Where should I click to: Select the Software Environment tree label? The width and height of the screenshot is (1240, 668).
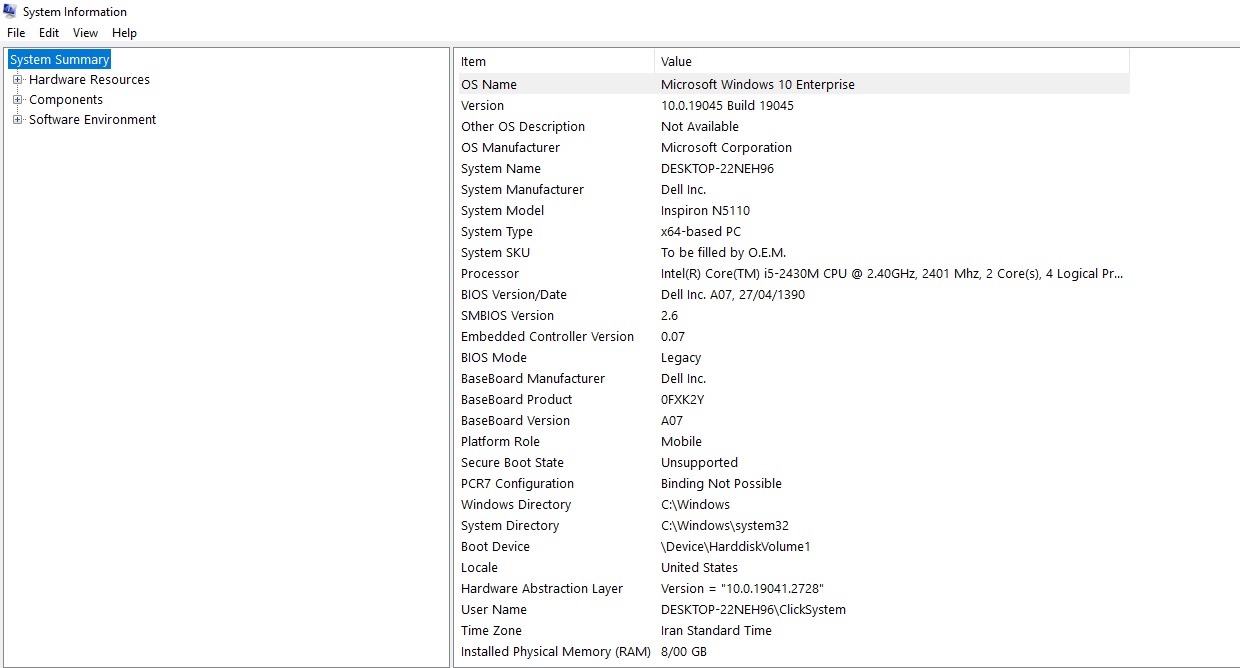(x=92, y=120)
